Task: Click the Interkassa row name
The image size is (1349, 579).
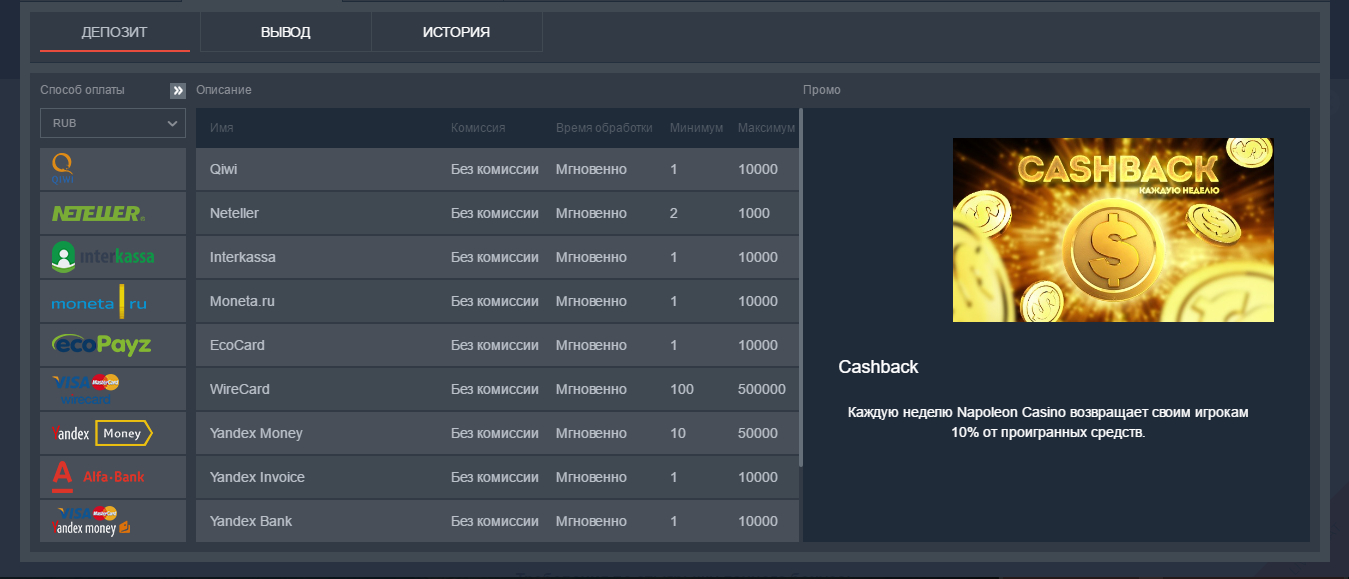Action: pos(243,257)
